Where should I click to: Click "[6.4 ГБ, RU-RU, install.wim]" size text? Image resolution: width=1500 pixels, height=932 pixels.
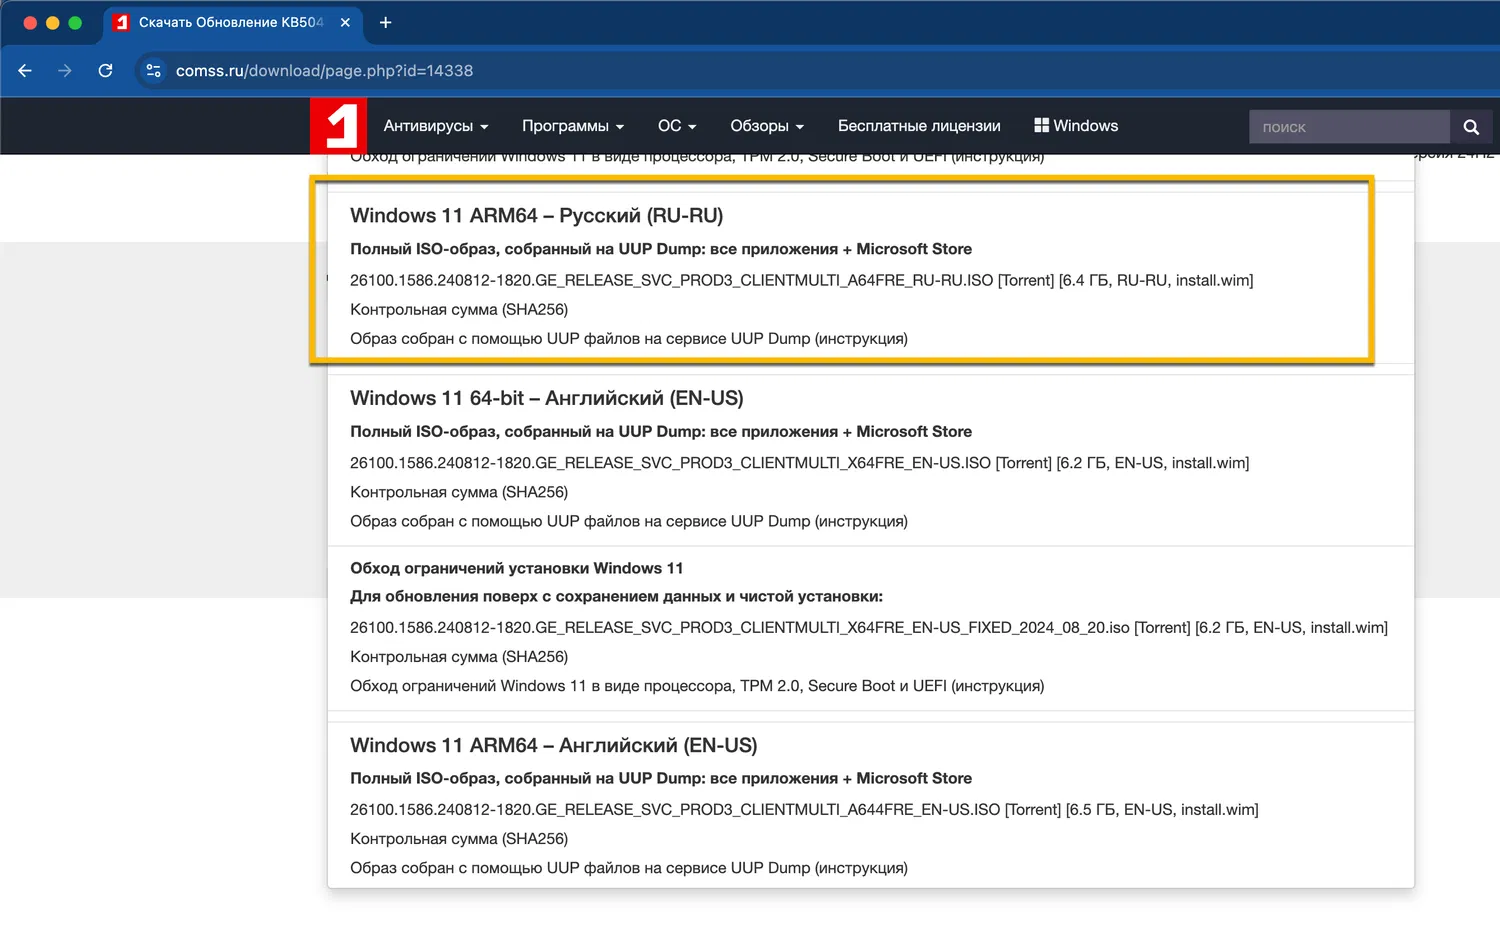1156,280
